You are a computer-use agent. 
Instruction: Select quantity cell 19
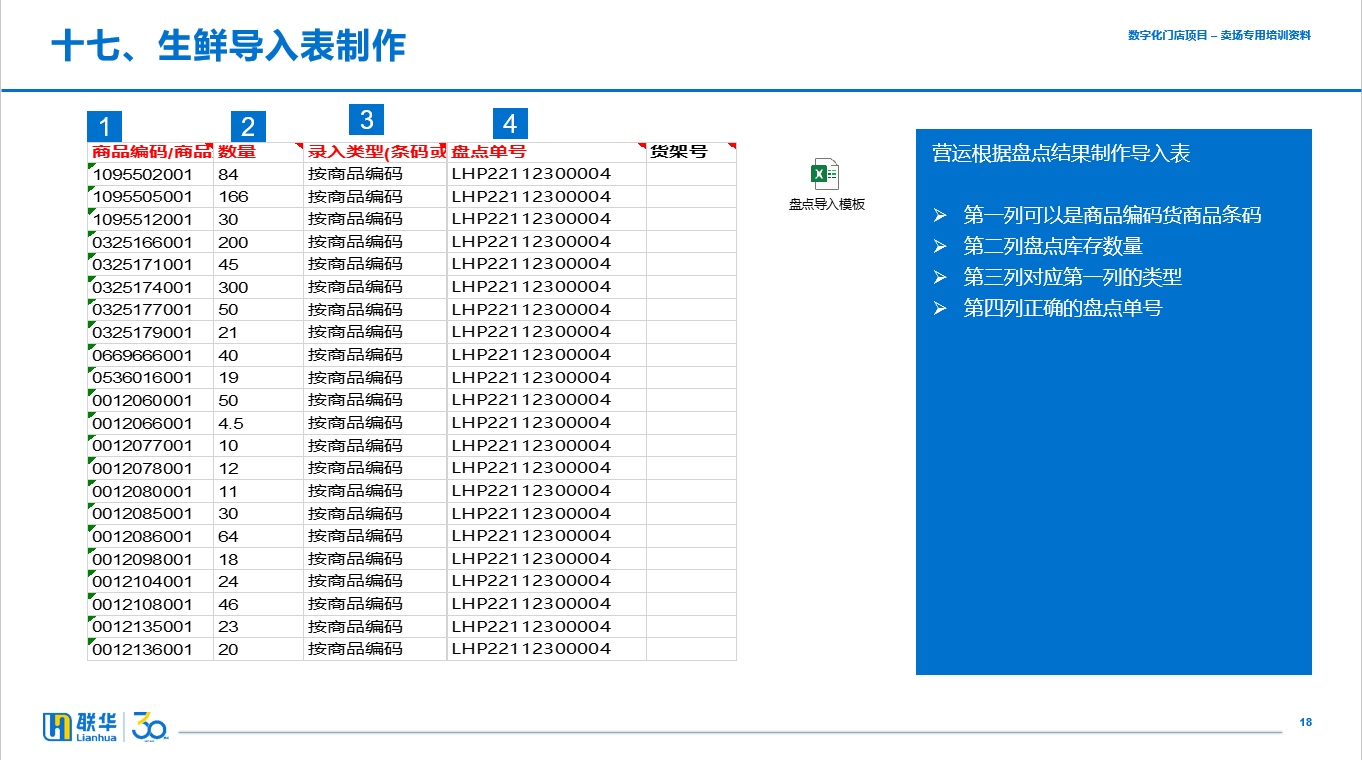pyautogui.click(x=258, y=378)
